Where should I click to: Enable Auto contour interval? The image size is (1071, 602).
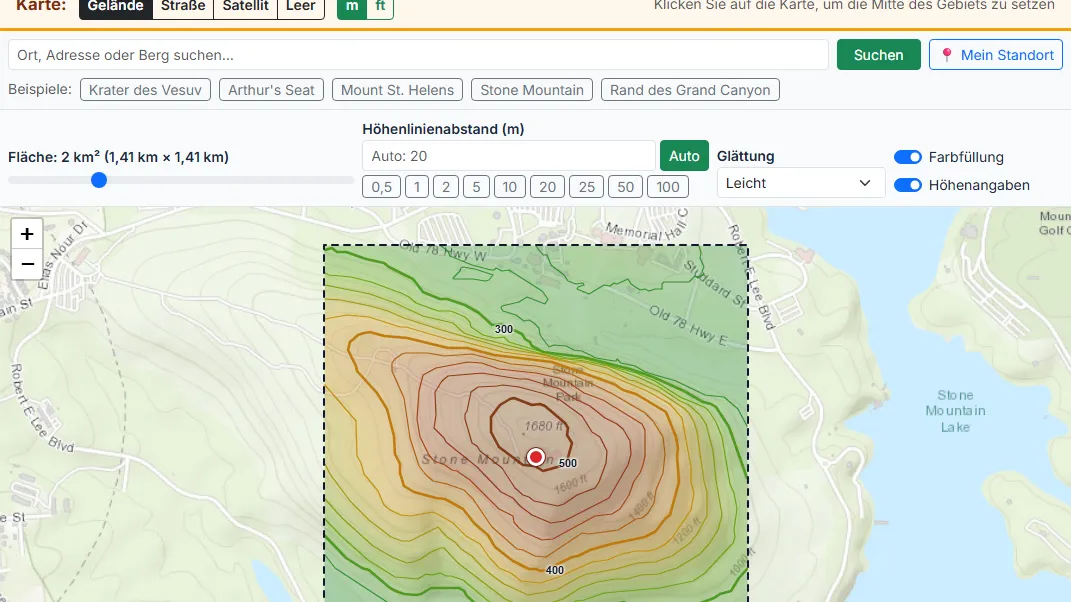684,156
